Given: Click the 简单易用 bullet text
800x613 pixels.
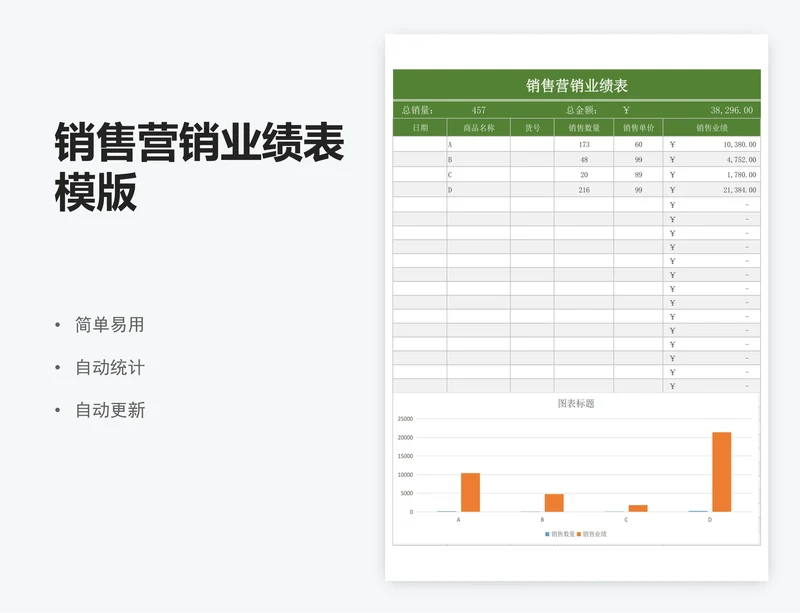Looking at the screenshot, I should 110,325.
